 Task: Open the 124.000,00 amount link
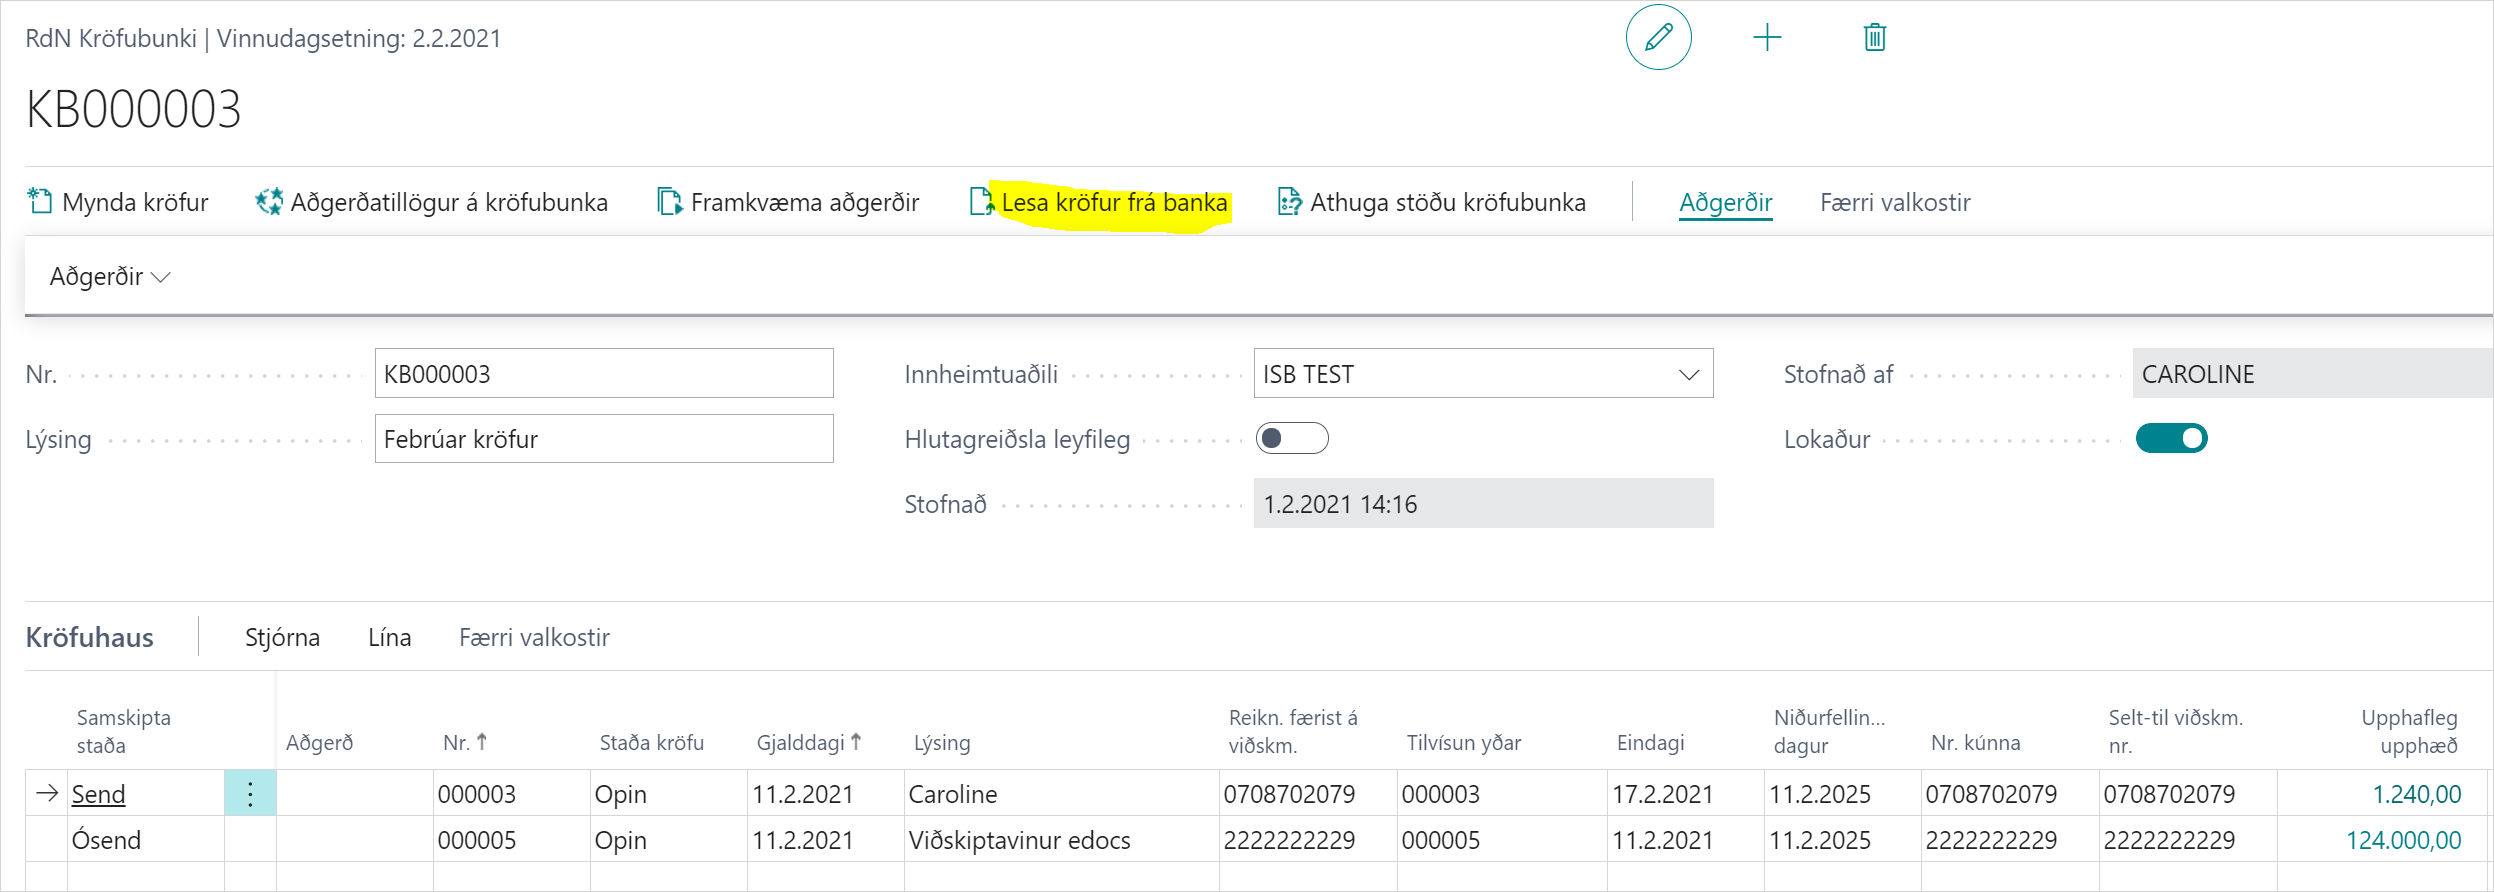[2403, 840]
